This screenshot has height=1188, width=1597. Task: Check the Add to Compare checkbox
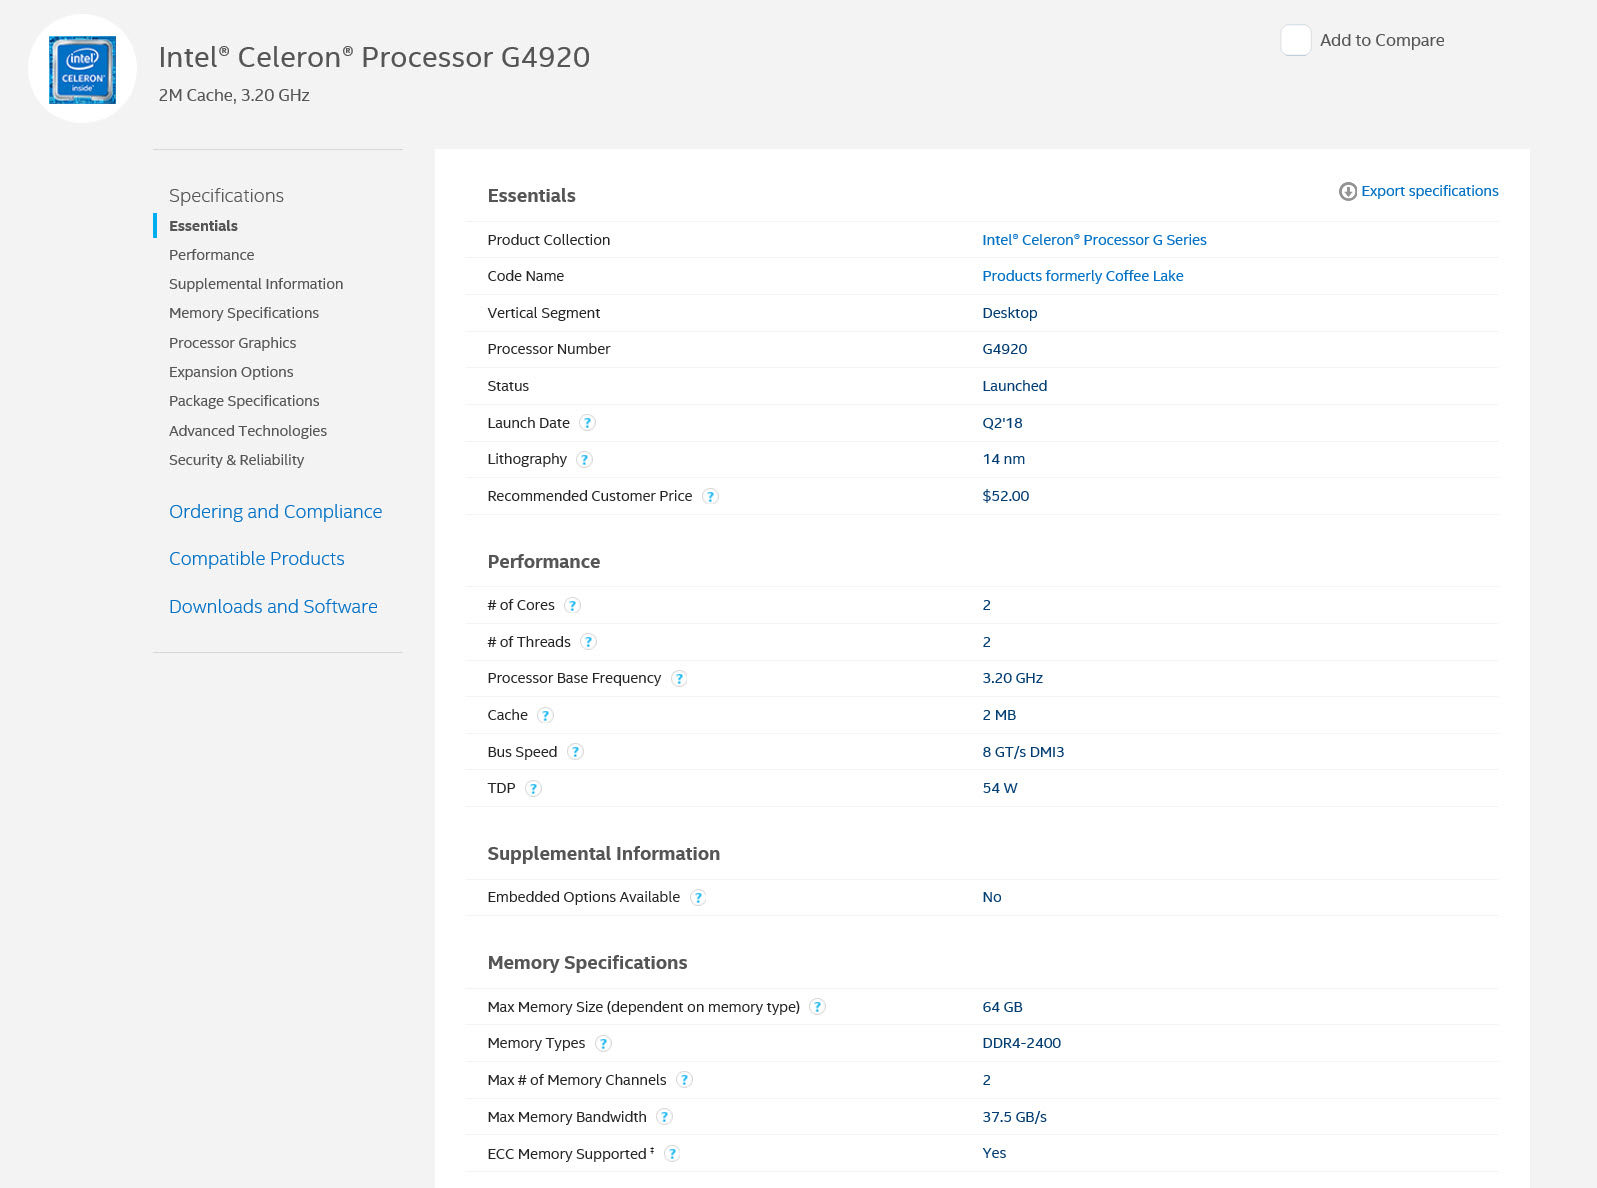1296,41
